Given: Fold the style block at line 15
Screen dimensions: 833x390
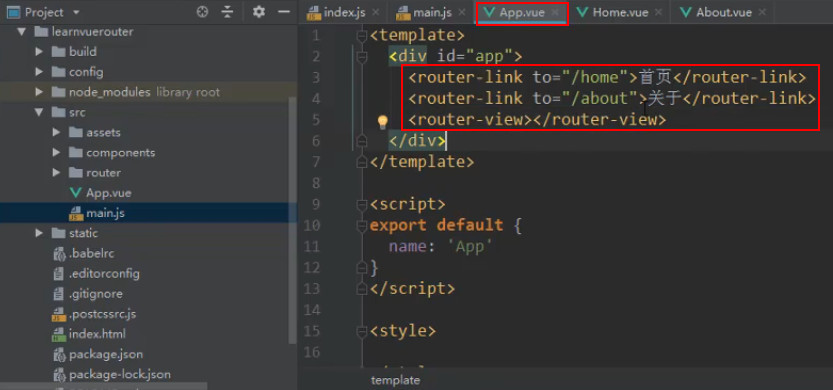Looking at the screenshot, I should pos(362,332).
